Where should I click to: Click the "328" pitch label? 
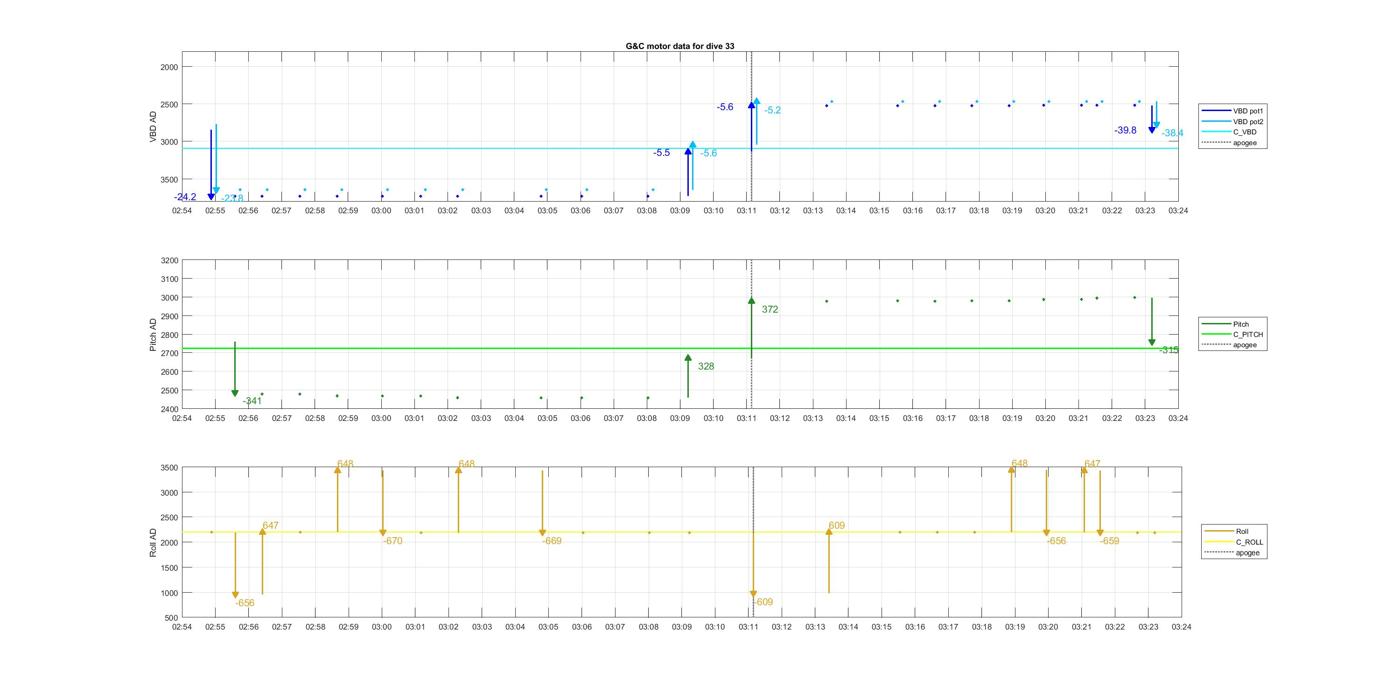click(706, 366)
